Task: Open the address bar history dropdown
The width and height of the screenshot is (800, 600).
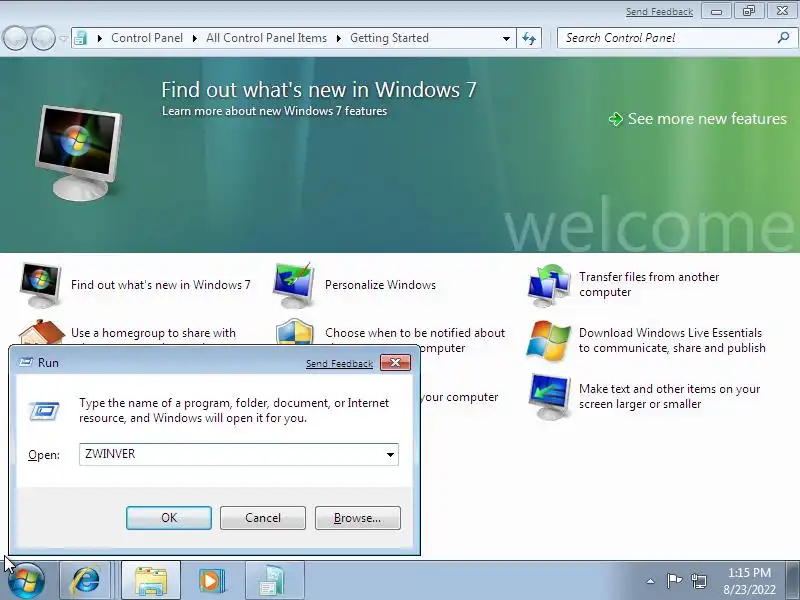Action: pyautogui.click(x=506, y=38)
